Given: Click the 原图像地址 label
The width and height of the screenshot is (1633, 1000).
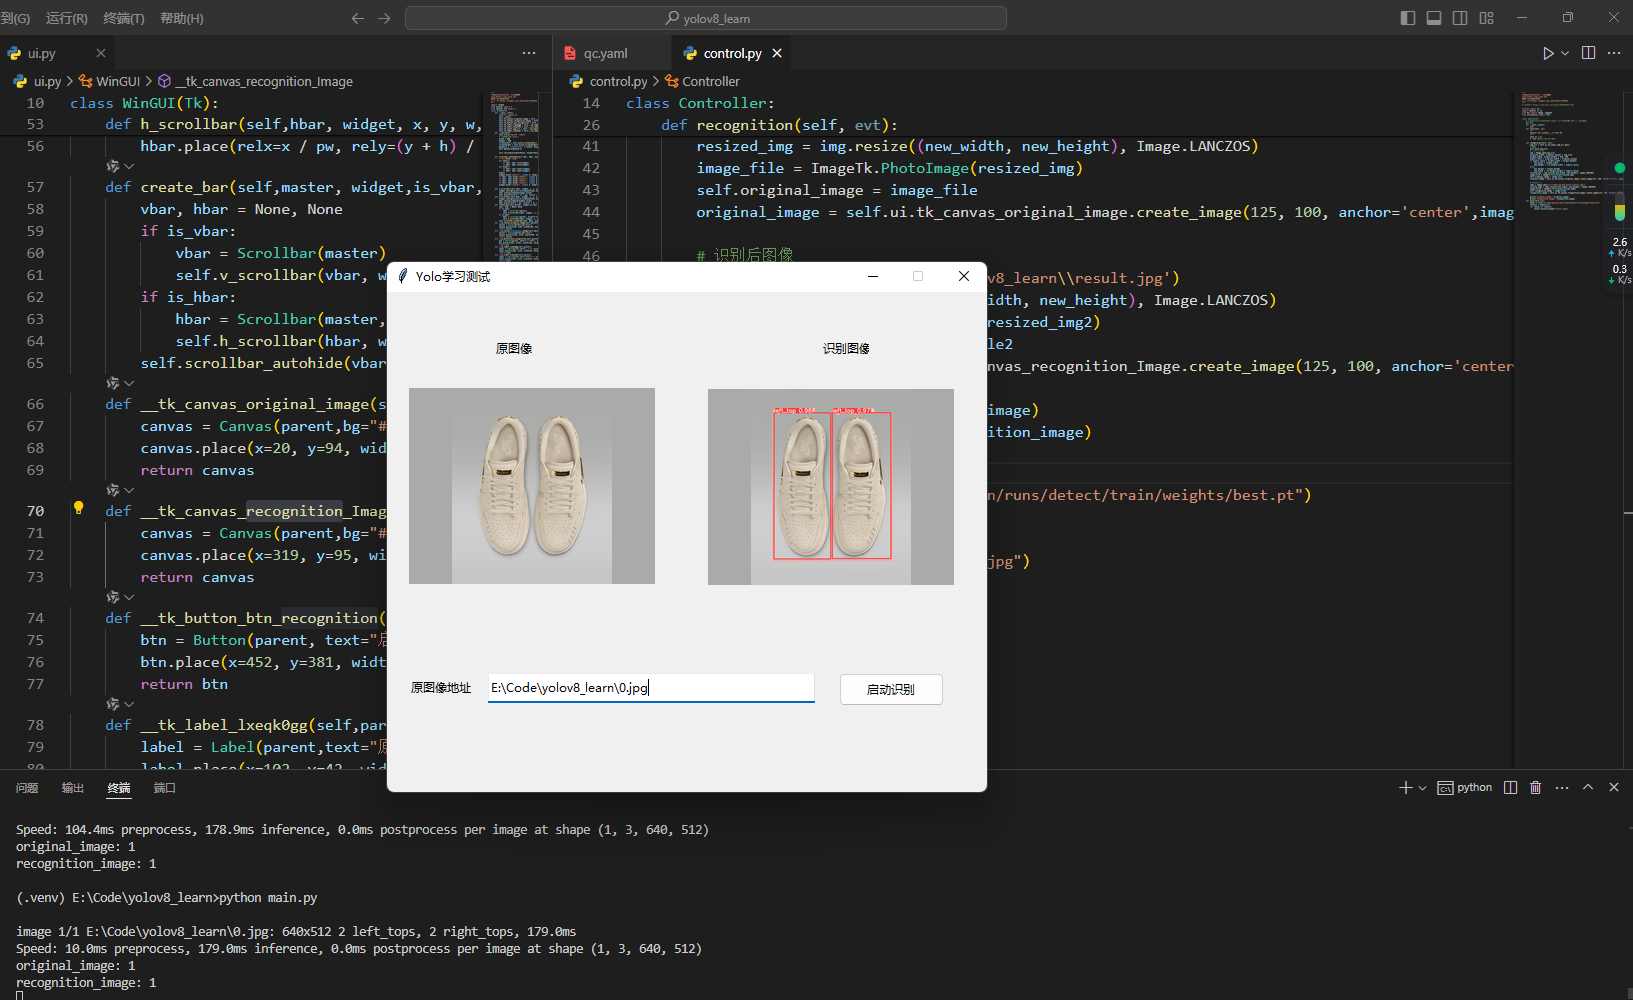Looking at the screenshot, I should click(441, 688).
